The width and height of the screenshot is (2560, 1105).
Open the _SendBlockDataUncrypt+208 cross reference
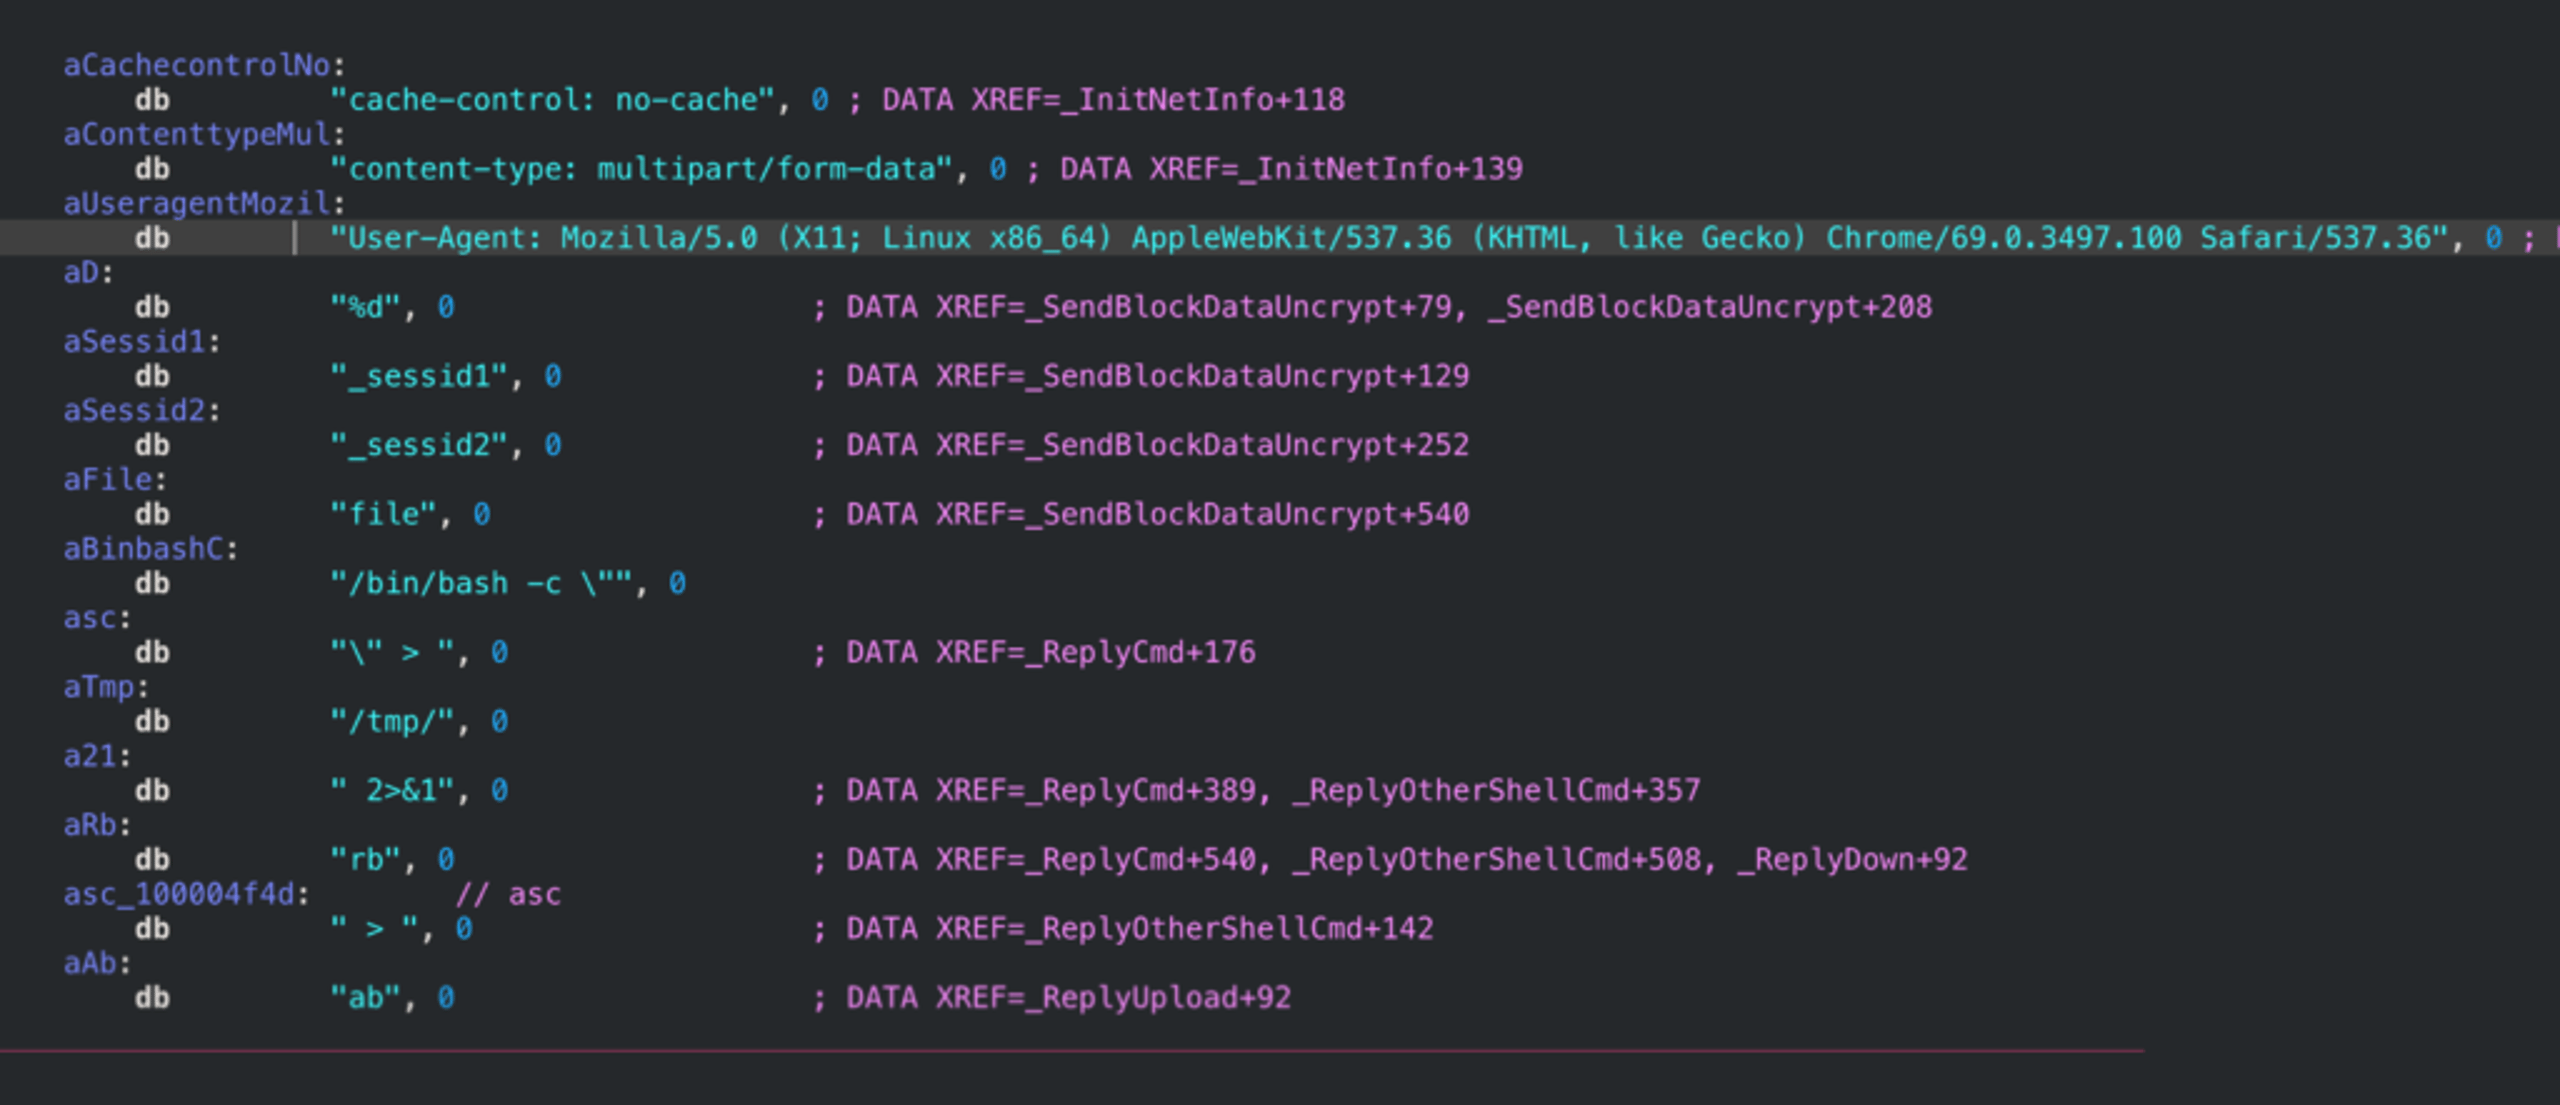[x=1710, y=307]
